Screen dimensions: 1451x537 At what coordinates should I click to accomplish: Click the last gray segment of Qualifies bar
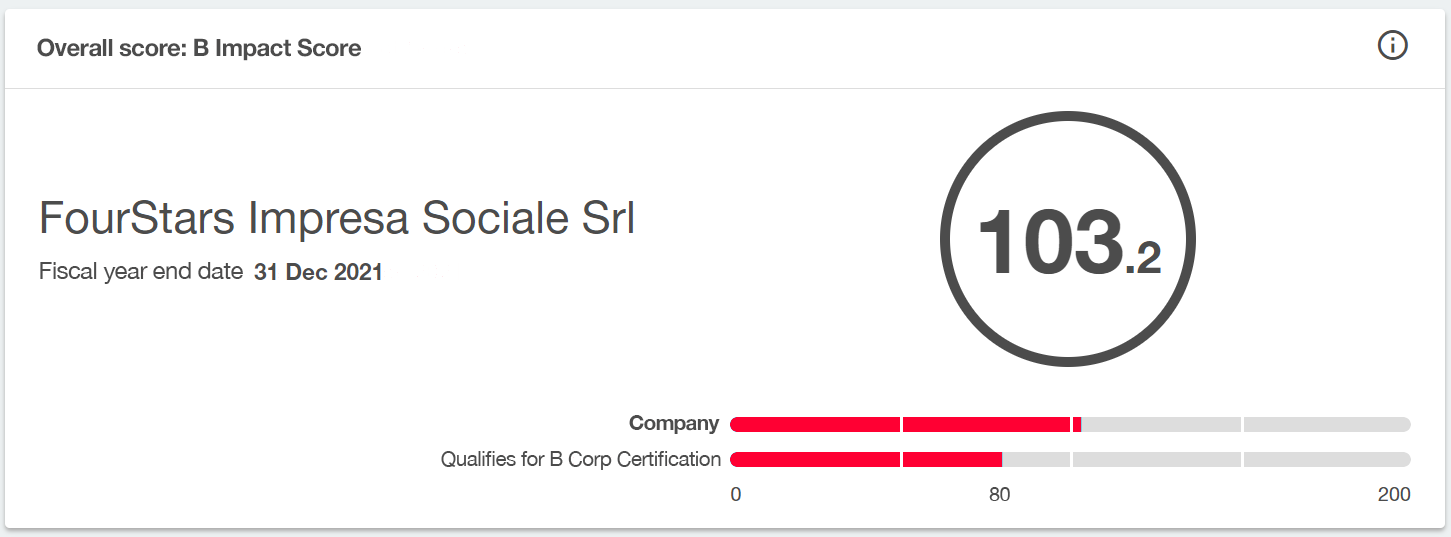coord(1326,459)
